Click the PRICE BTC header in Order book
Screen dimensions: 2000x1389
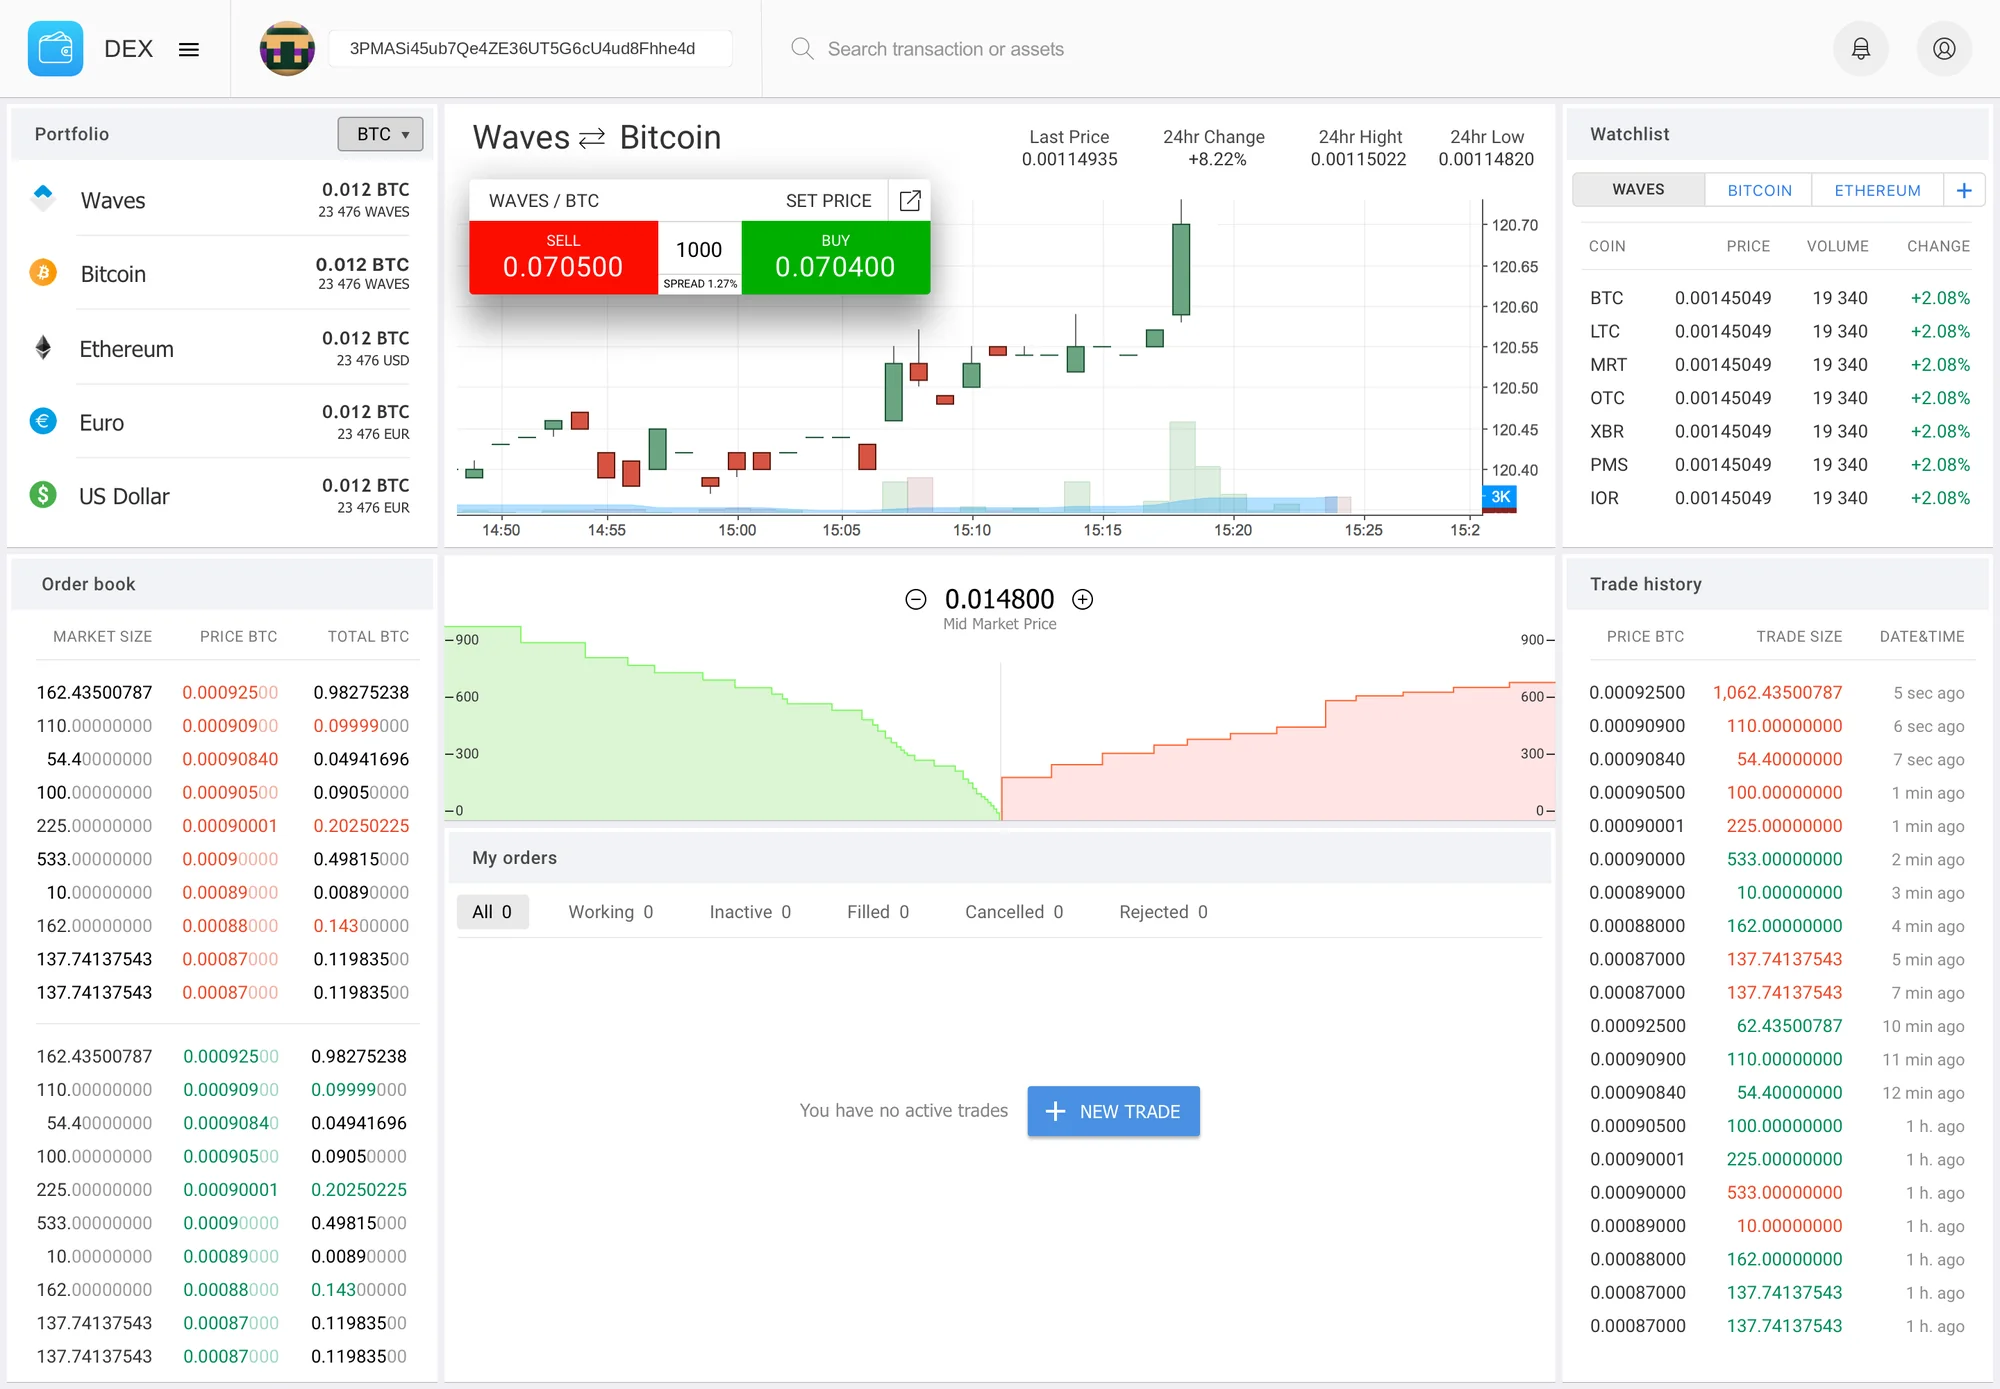238,636
